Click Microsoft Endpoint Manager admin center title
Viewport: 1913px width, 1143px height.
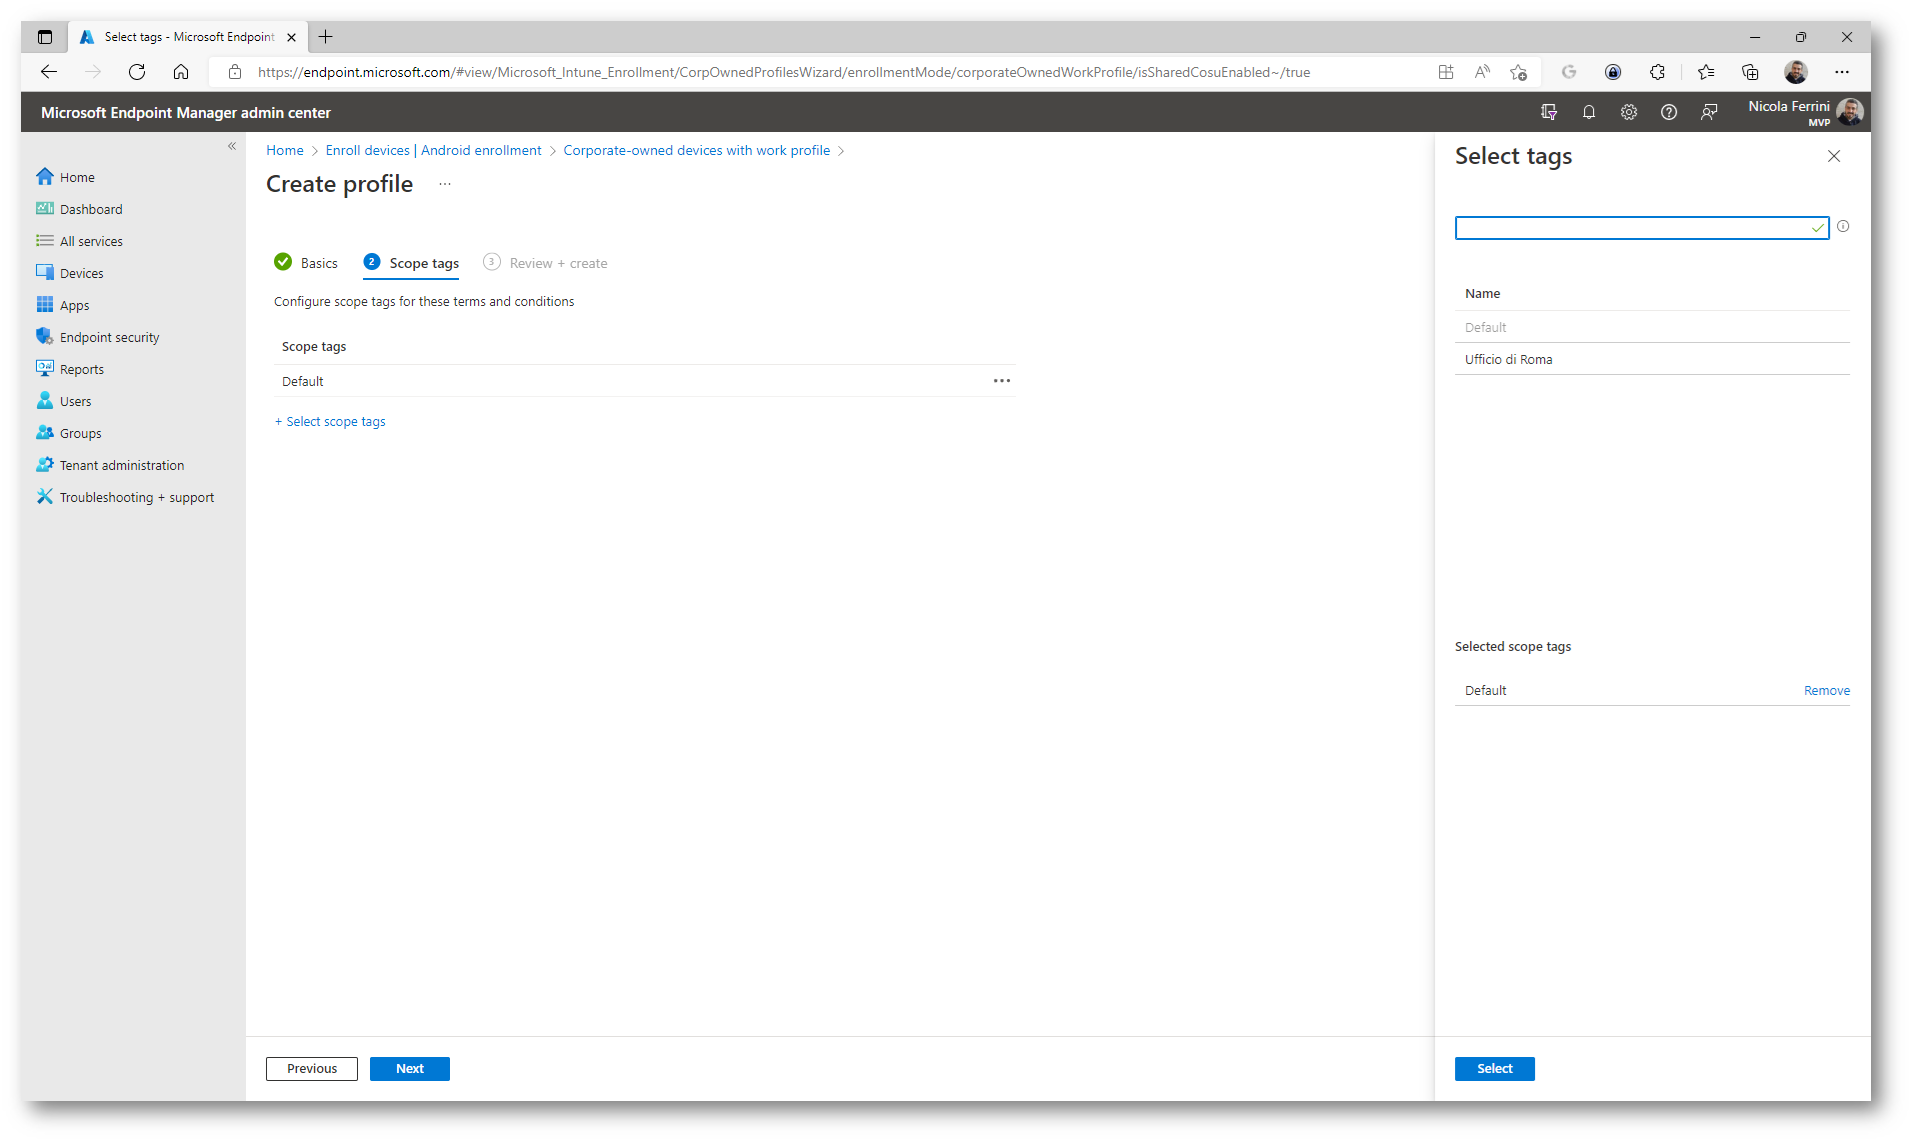186,113
